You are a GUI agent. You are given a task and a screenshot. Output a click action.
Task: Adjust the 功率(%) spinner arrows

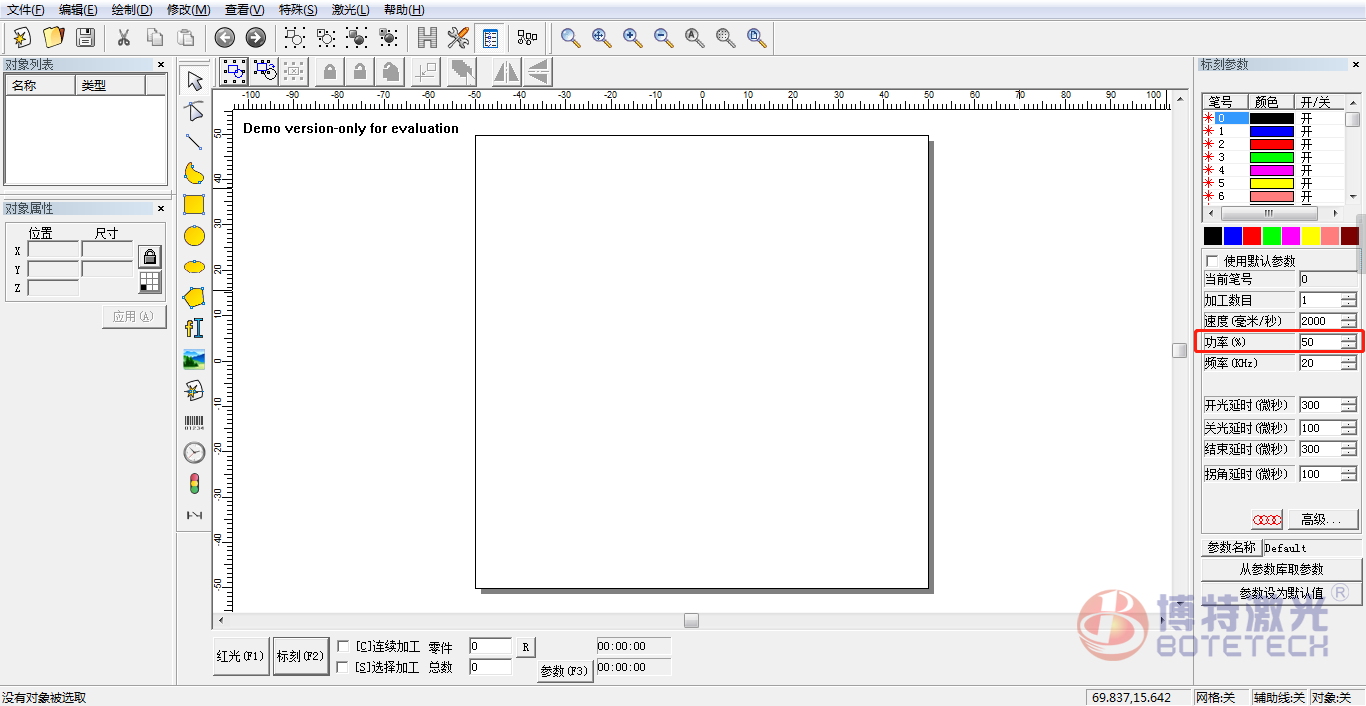1349,342
